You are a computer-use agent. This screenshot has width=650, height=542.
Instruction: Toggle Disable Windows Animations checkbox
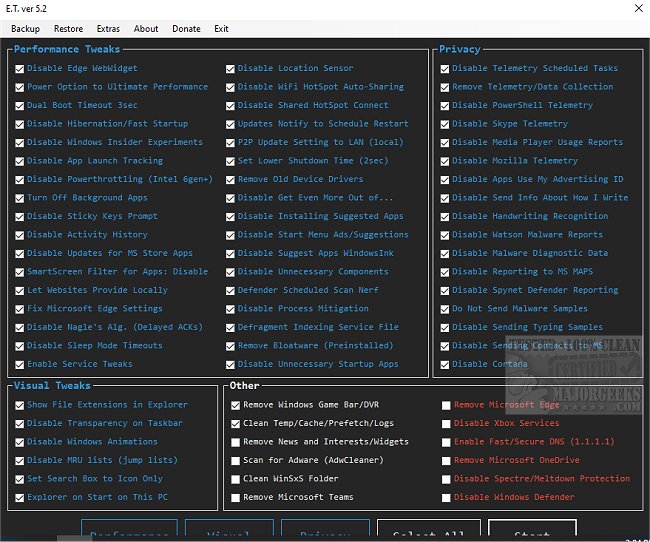20,442
